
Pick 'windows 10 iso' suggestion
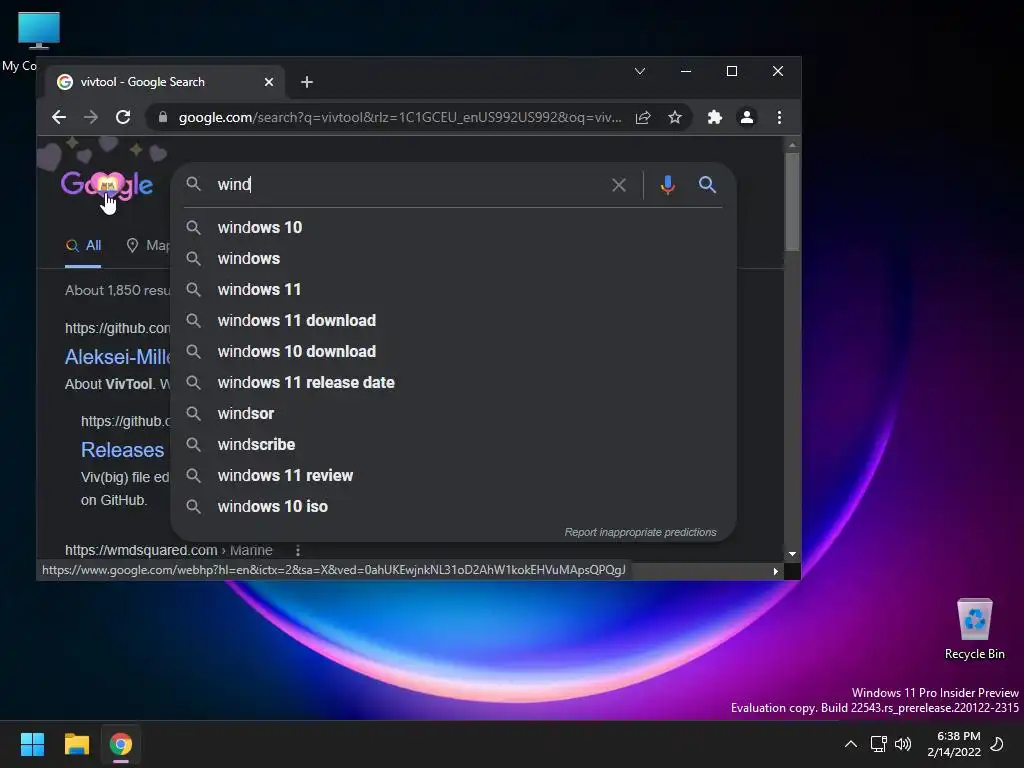(453, 507)
